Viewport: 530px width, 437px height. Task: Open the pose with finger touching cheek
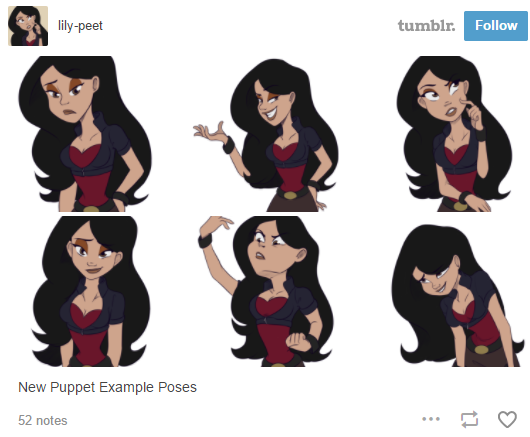tap(454, 134)
